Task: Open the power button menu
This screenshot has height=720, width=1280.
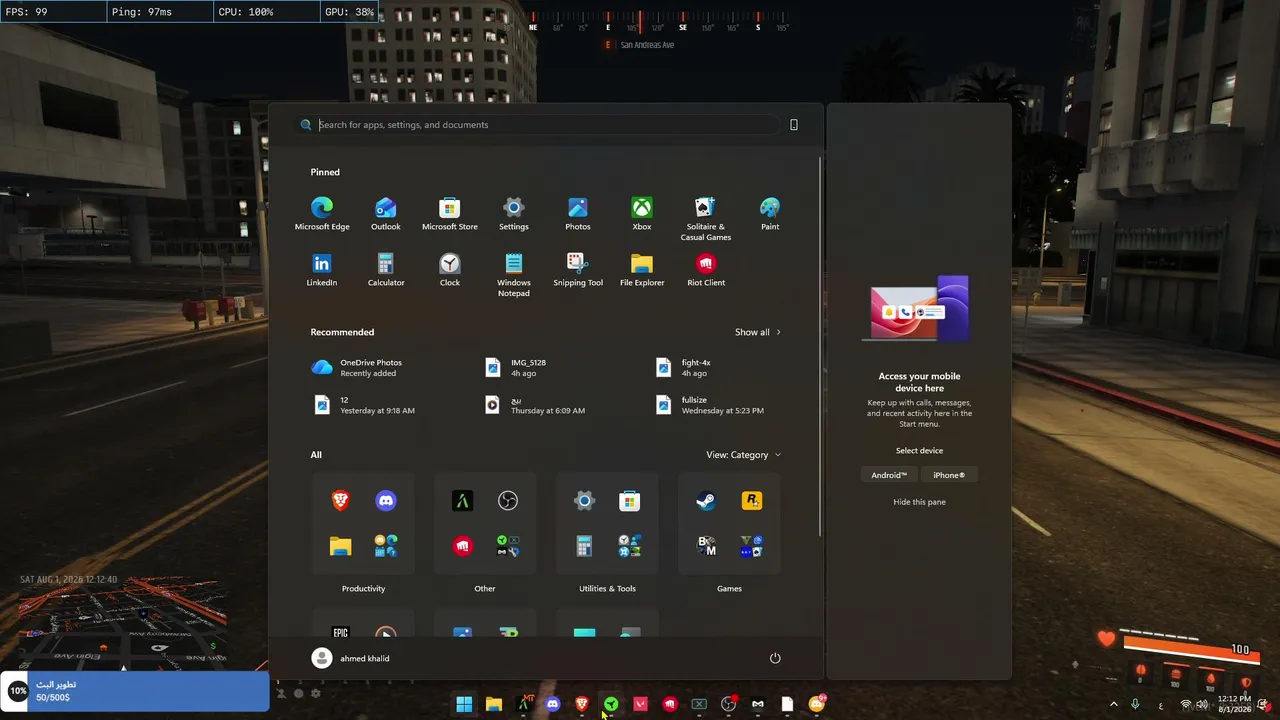Action: 775,658
